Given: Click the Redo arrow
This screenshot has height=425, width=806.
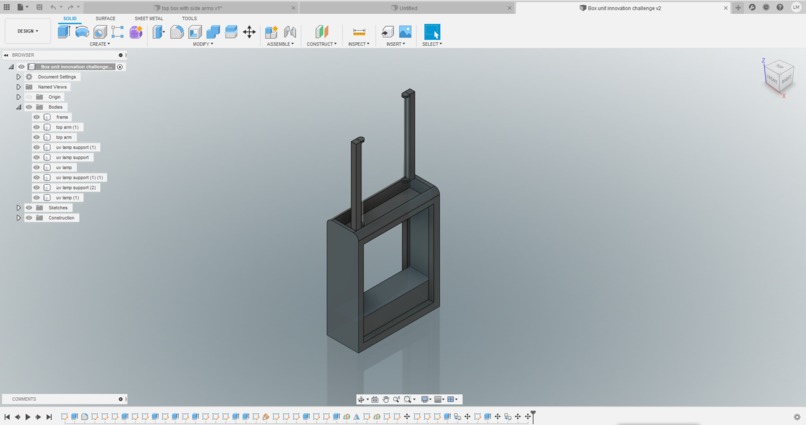Looking at the screenshot, I should (70, 7).
